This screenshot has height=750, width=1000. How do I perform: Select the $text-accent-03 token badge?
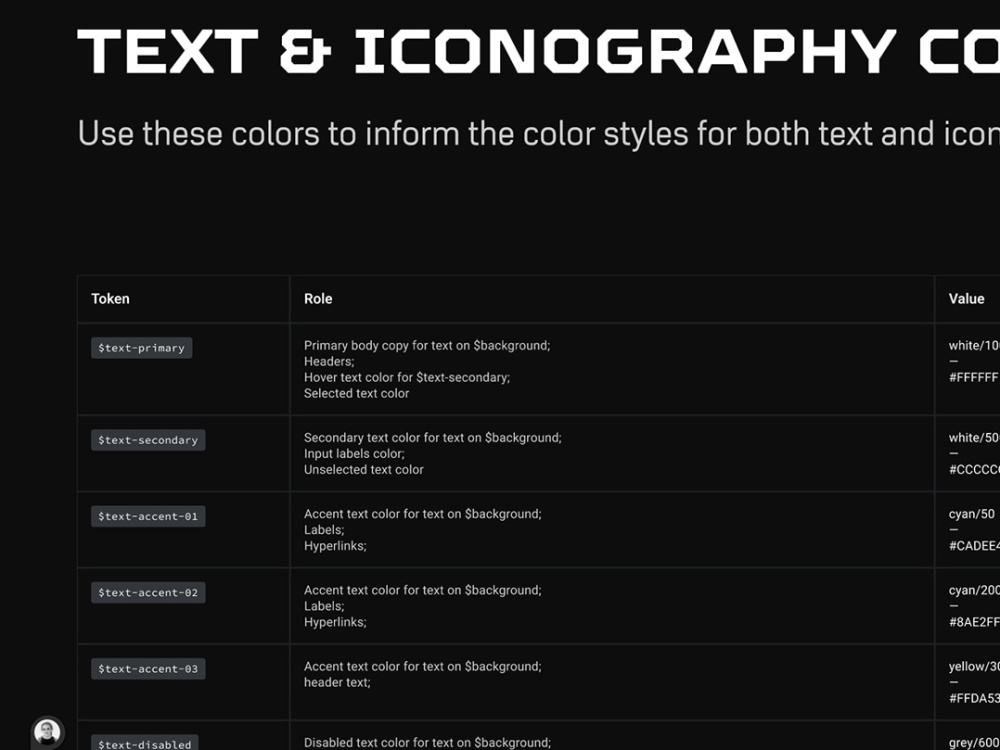click(x=148, y=668)
